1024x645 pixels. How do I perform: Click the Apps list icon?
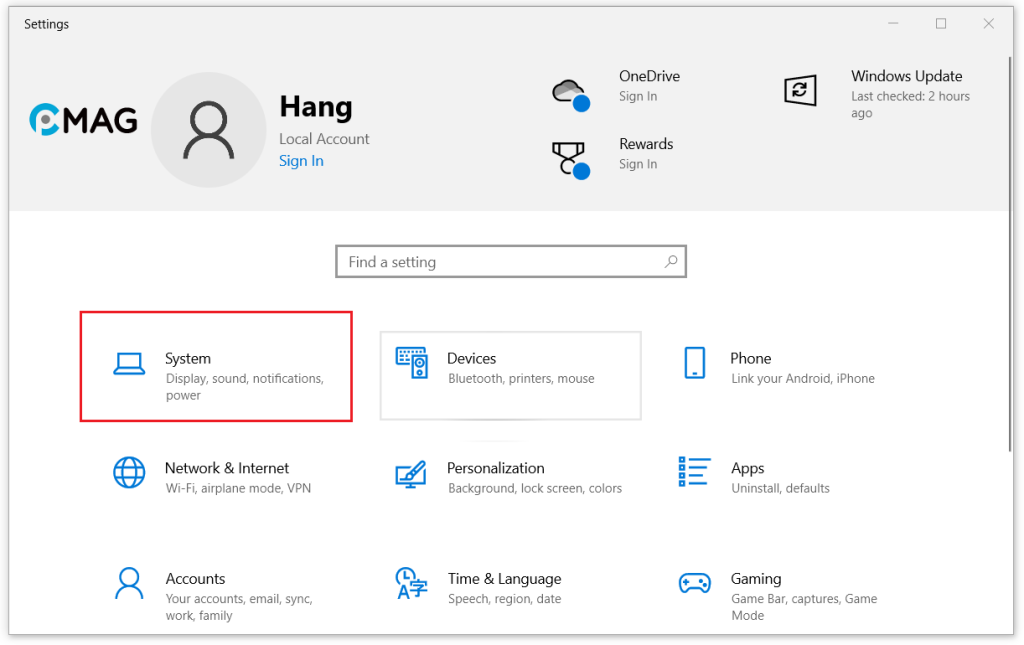(694, 472)
